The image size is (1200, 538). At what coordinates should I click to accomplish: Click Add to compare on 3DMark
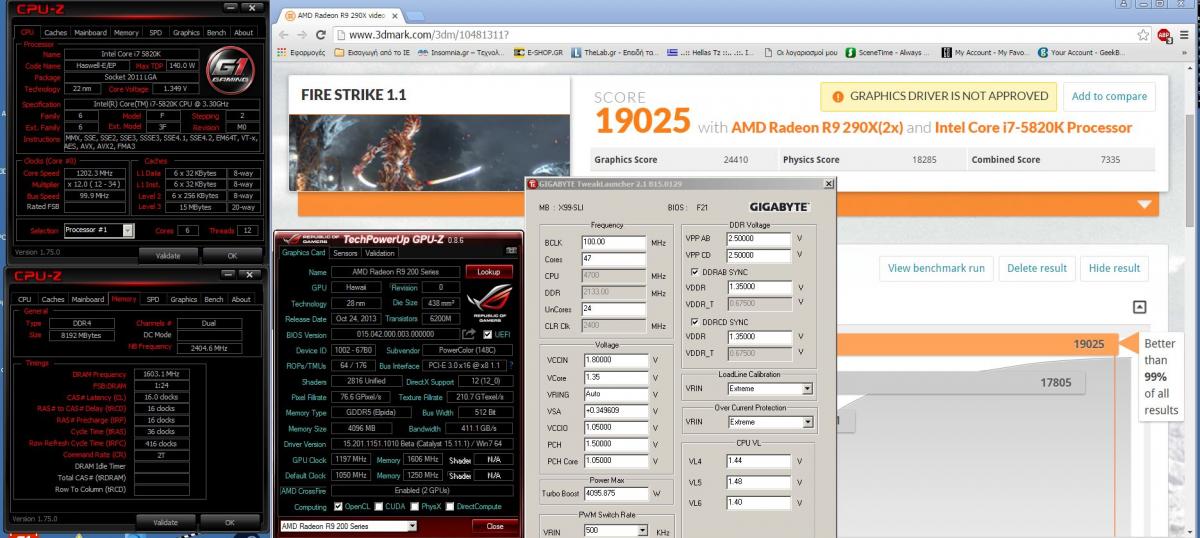tap(1109, 96)
